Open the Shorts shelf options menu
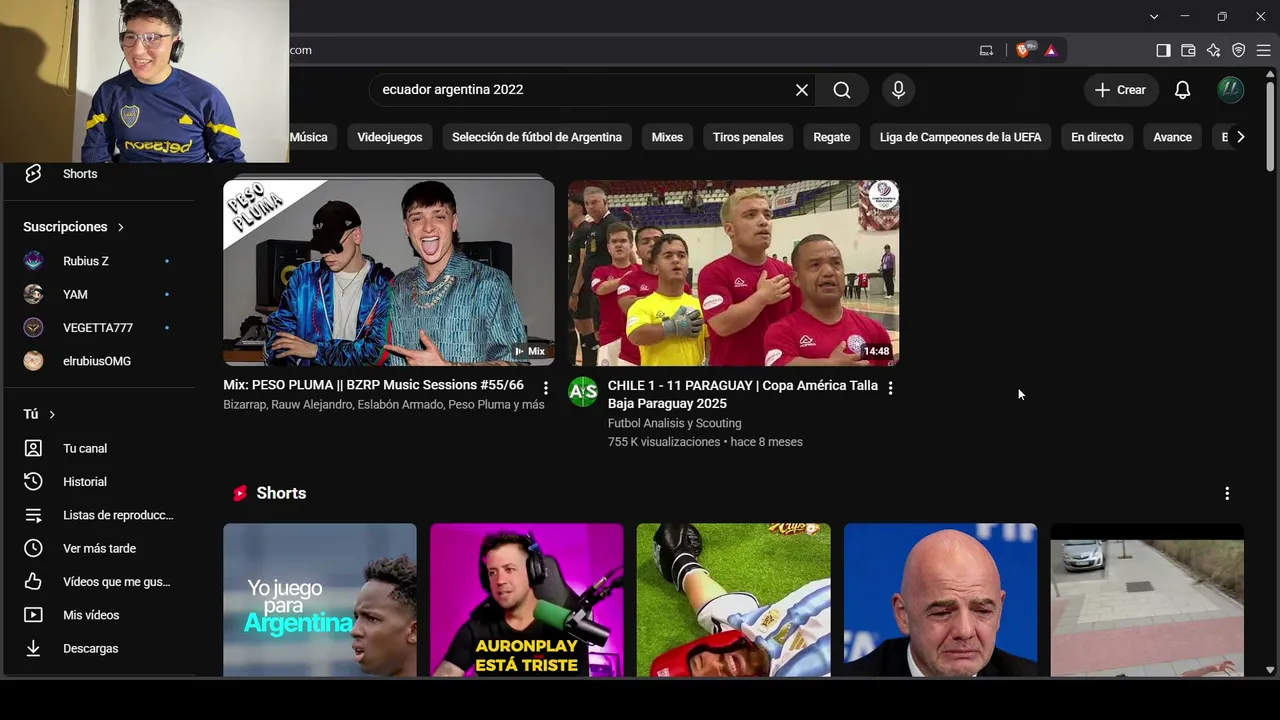The height and width of the screenshot is (720, 1280). click(x=1227, y=493)
